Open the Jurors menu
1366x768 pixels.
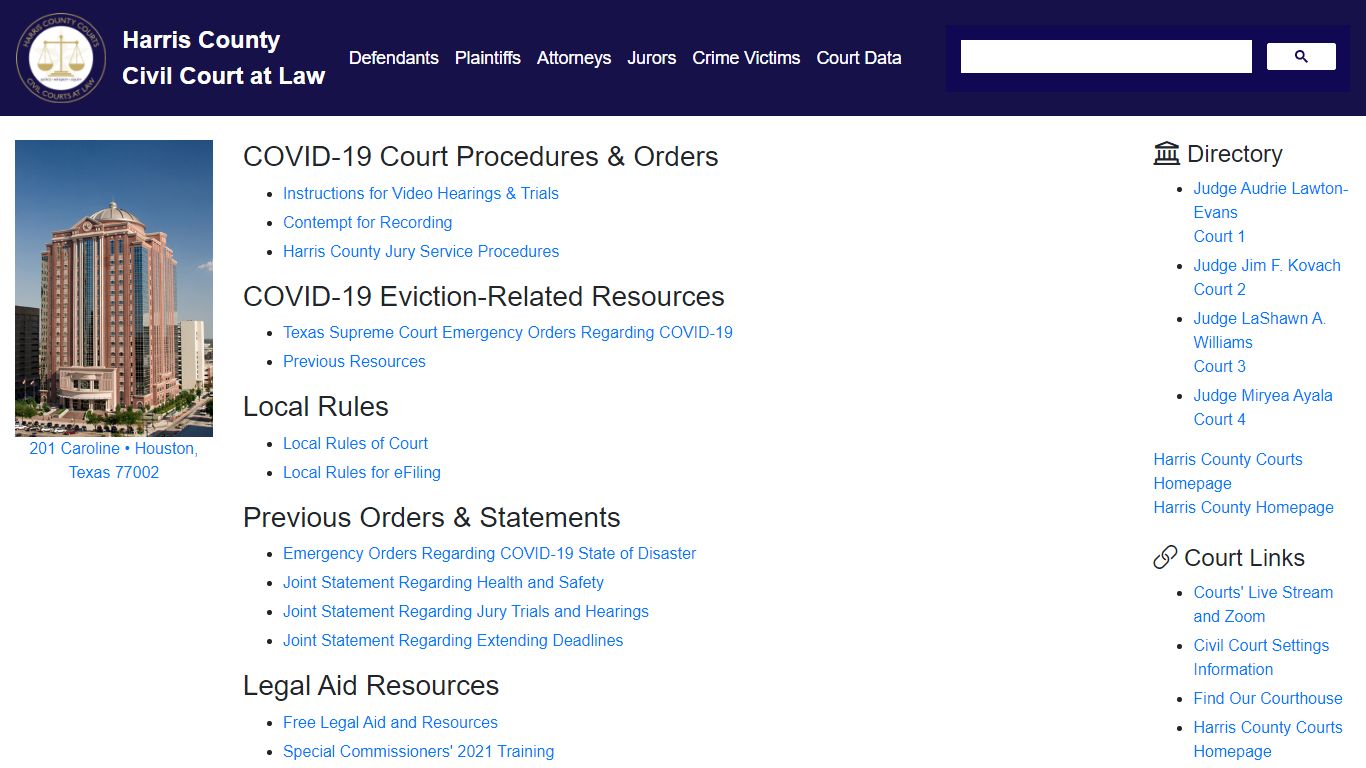652,58
